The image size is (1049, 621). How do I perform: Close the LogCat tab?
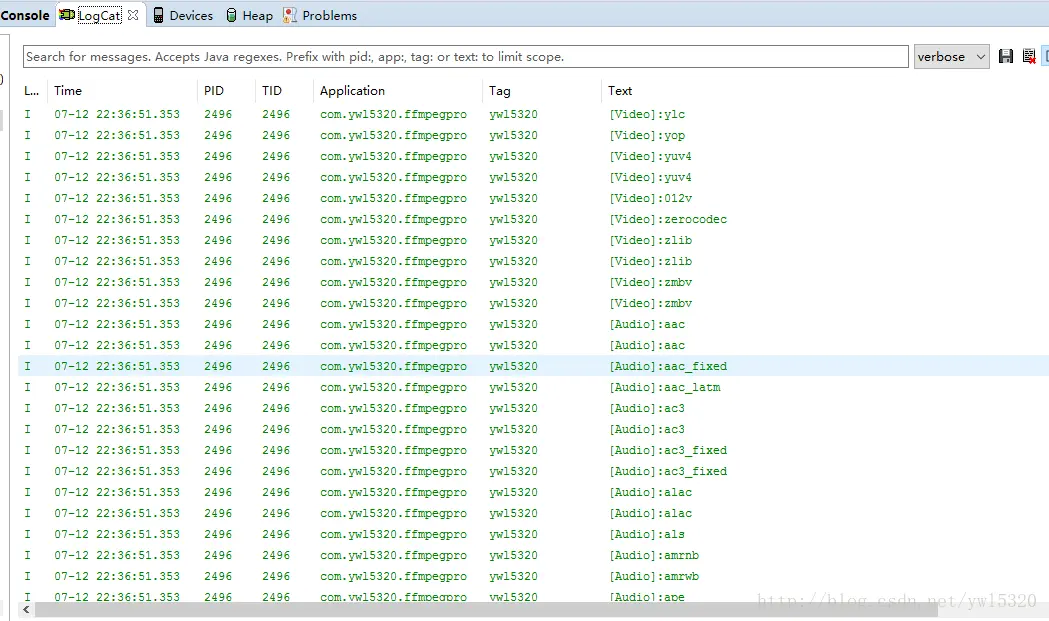point(133,15)
